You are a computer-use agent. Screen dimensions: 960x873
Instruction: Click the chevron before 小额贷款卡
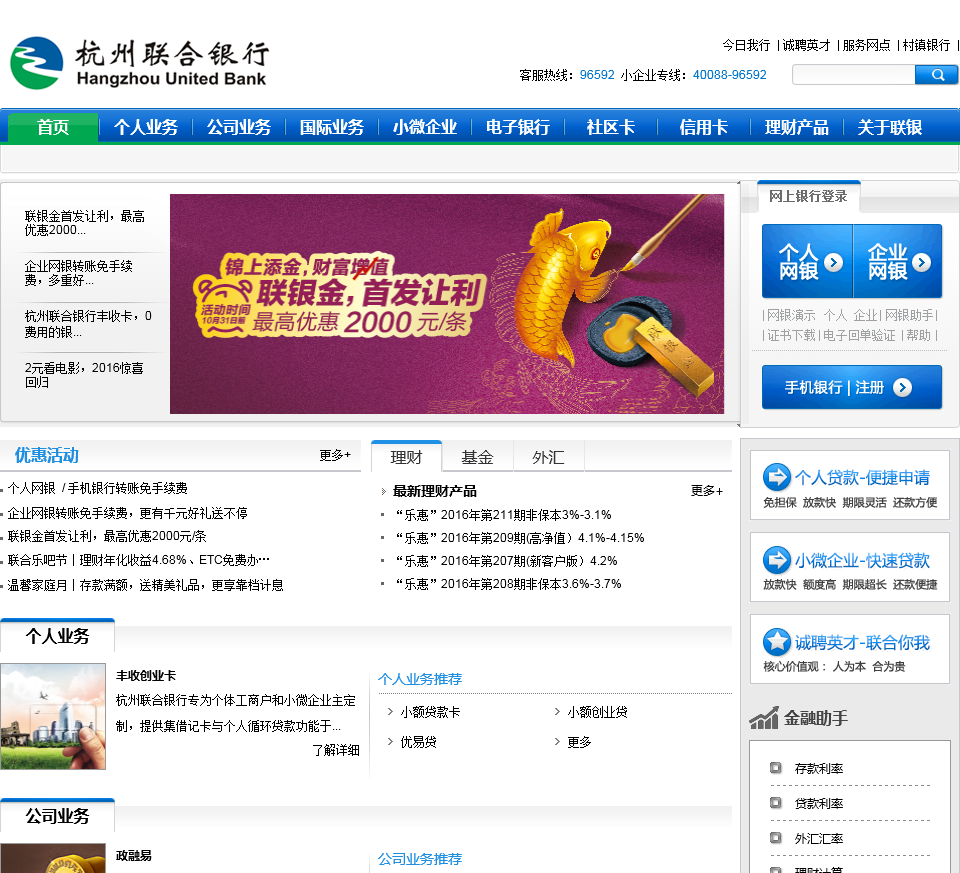390,711
